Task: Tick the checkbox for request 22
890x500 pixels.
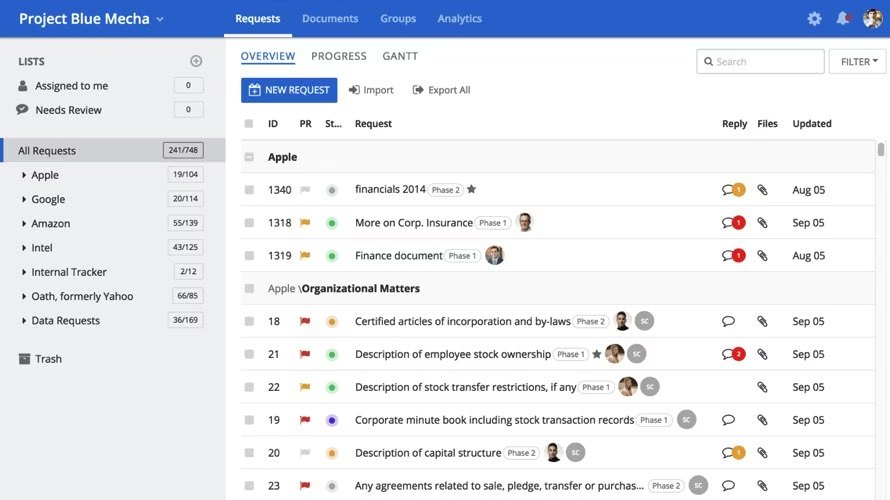Action: point(249,388)
